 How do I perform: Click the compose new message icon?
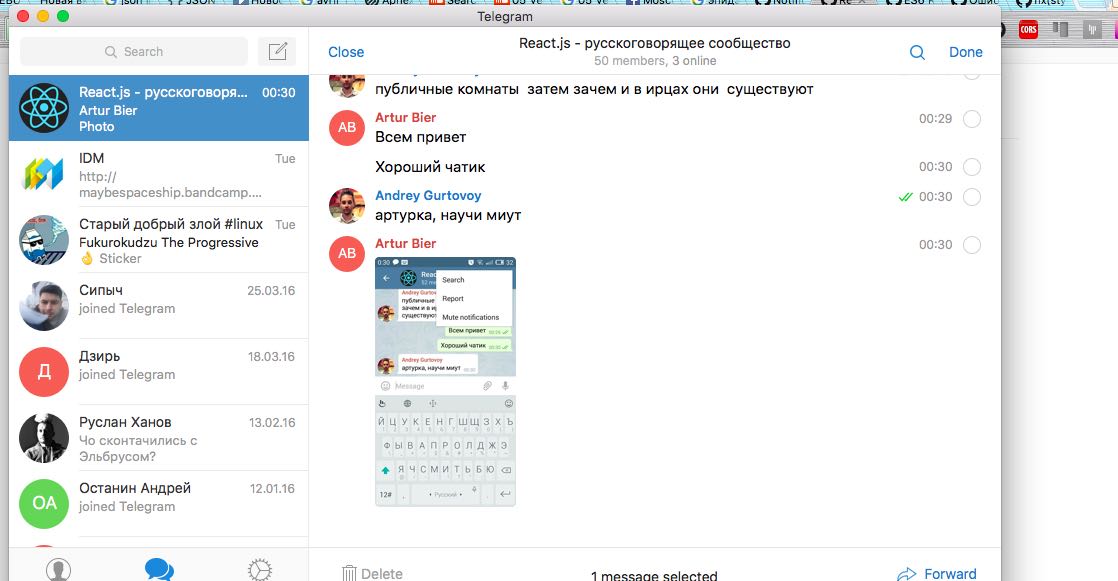click(277, 51)
